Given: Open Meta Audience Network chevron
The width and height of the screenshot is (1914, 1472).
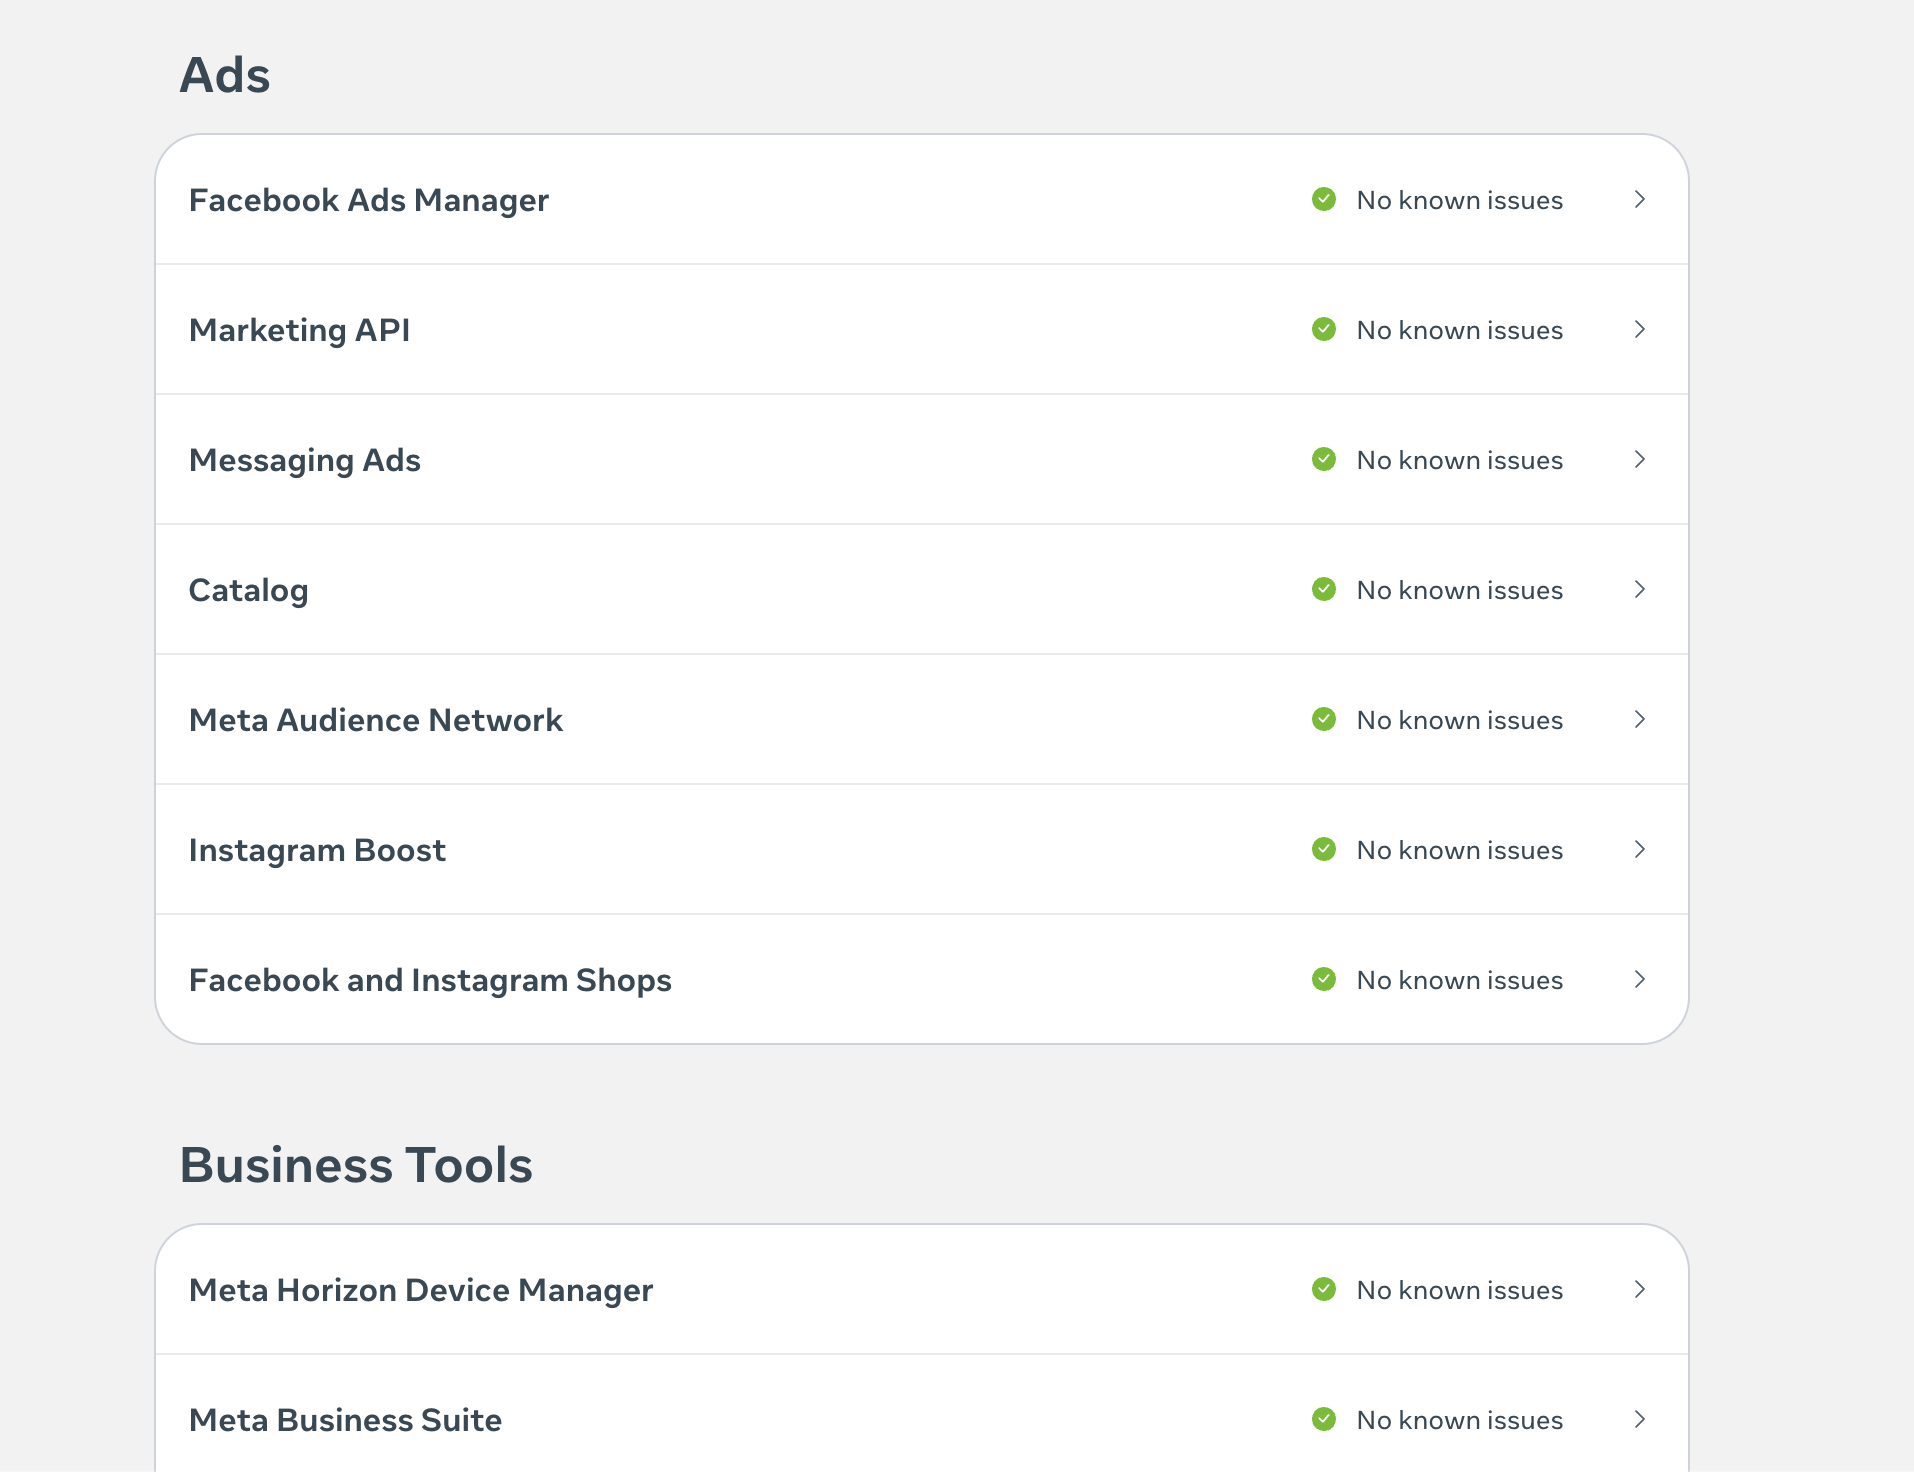Looking at the screenshot, I should (1640, 719).
